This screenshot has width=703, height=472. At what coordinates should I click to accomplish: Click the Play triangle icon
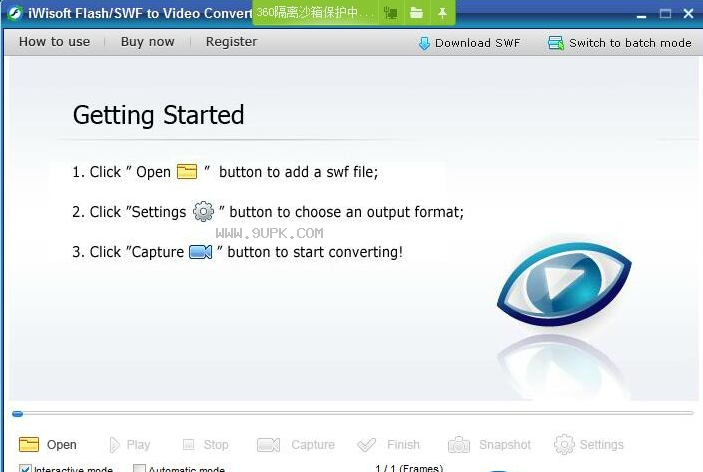[x=115, y=445]
